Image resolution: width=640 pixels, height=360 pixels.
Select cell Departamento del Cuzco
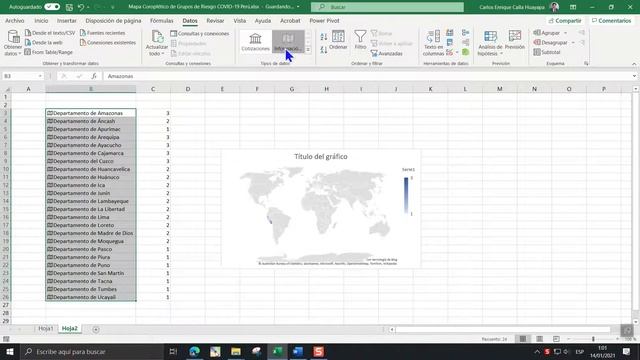(91, 161)
